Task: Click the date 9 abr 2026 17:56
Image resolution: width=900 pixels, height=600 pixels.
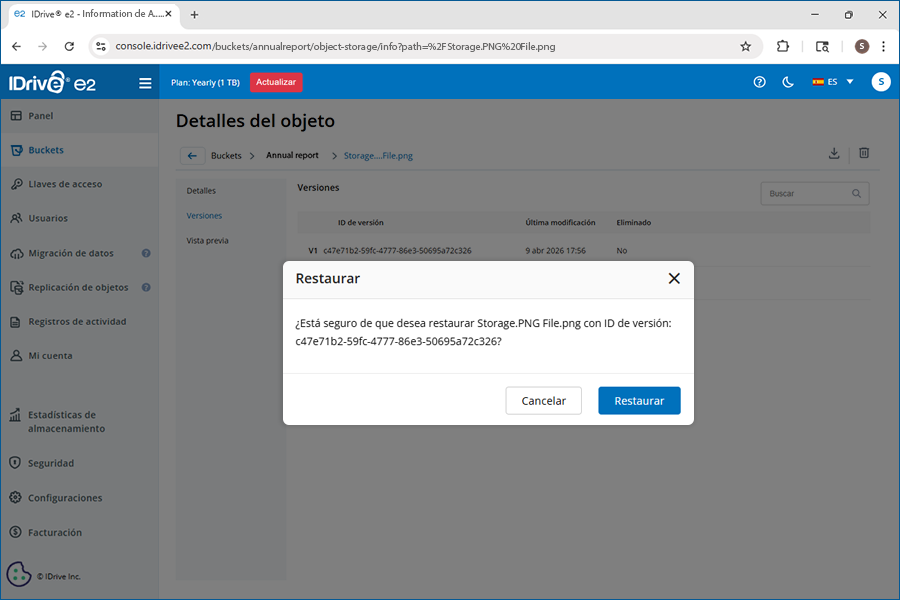Action: 555,250
